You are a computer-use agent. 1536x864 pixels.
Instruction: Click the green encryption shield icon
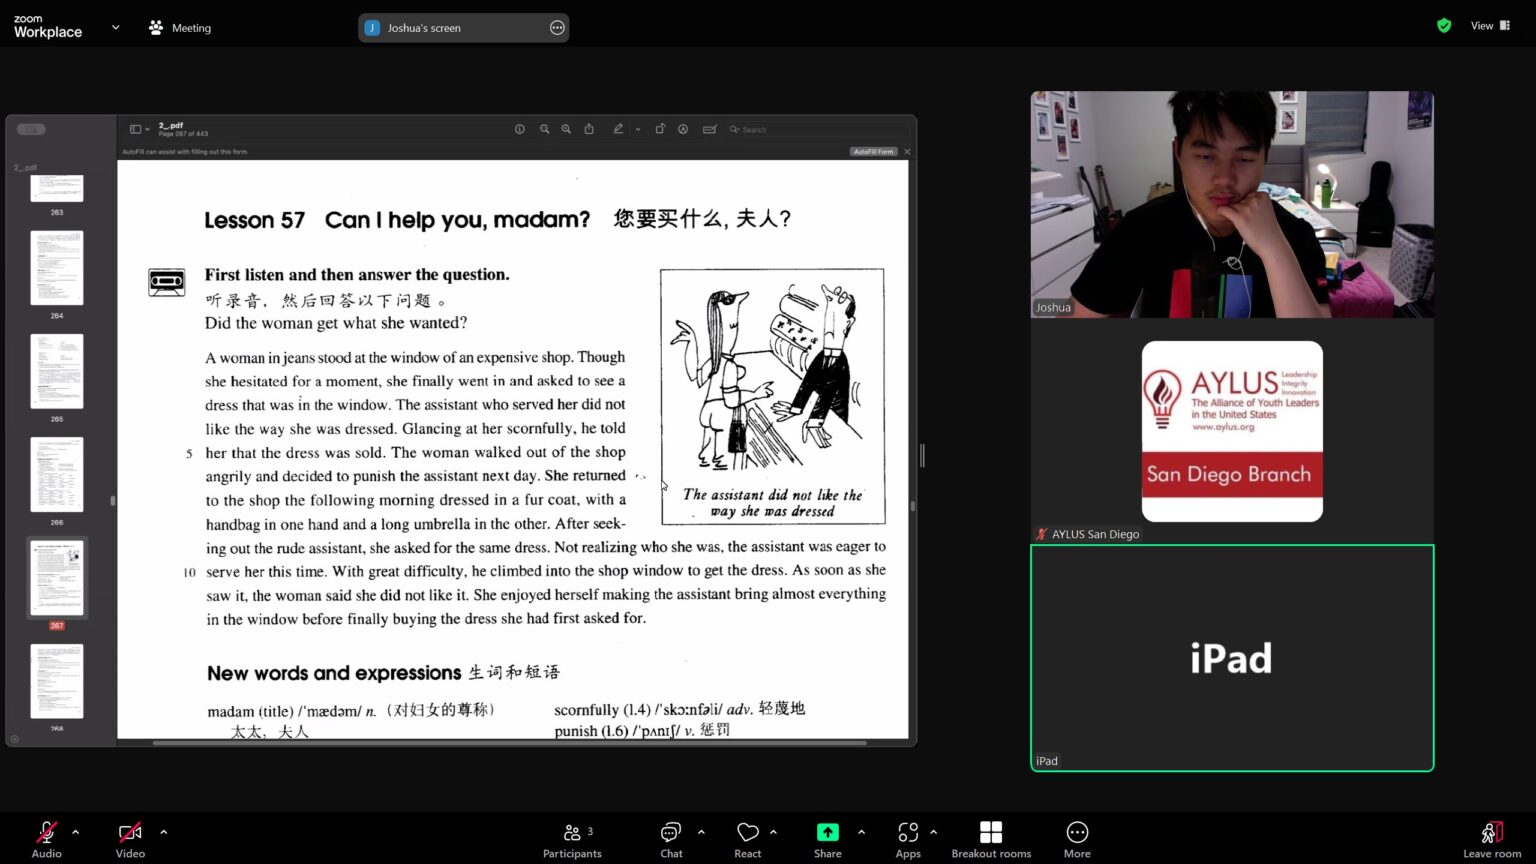tap(1443, 26)
